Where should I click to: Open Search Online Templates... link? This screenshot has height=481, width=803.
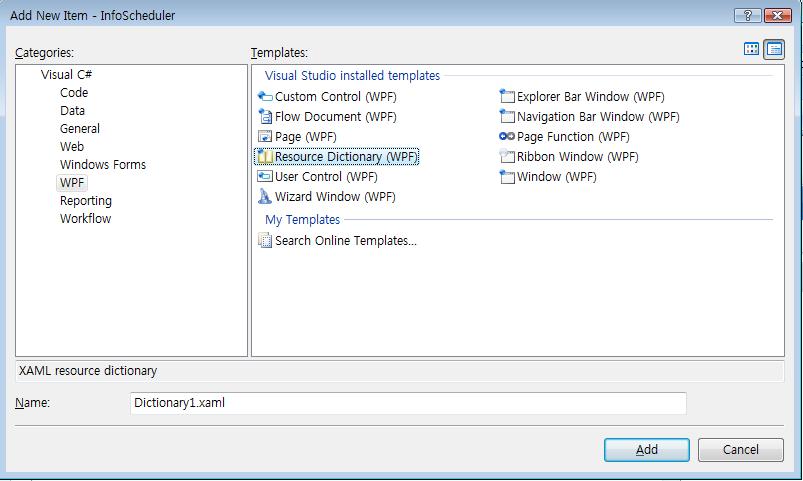pos(346,241)
